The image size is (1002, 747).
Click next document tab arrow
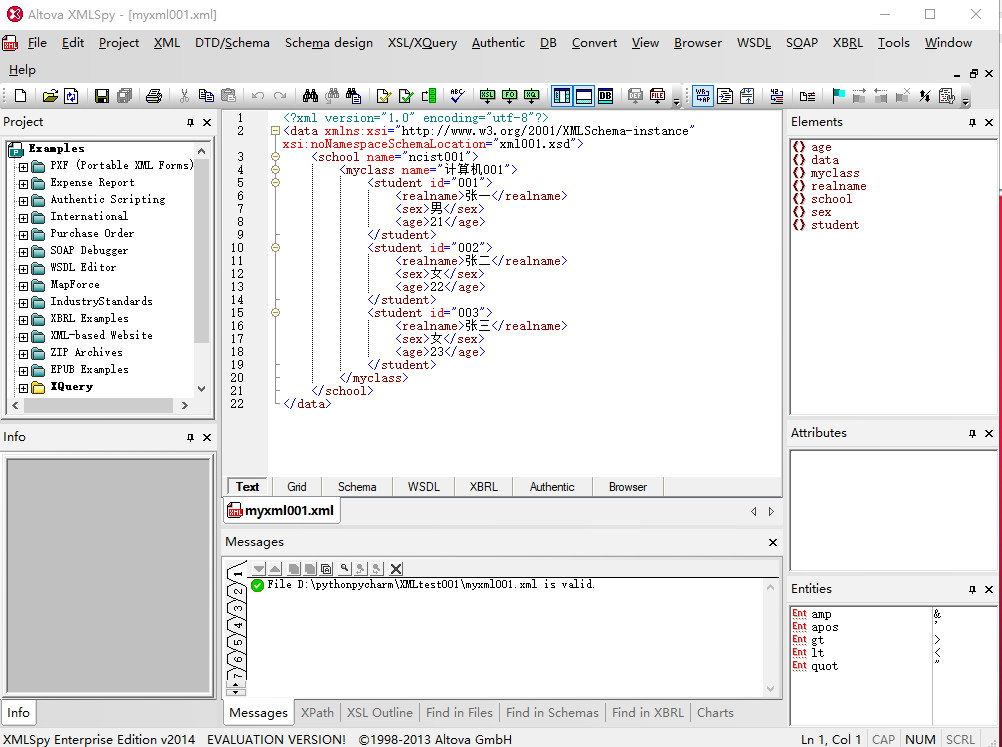pos(771,512)
